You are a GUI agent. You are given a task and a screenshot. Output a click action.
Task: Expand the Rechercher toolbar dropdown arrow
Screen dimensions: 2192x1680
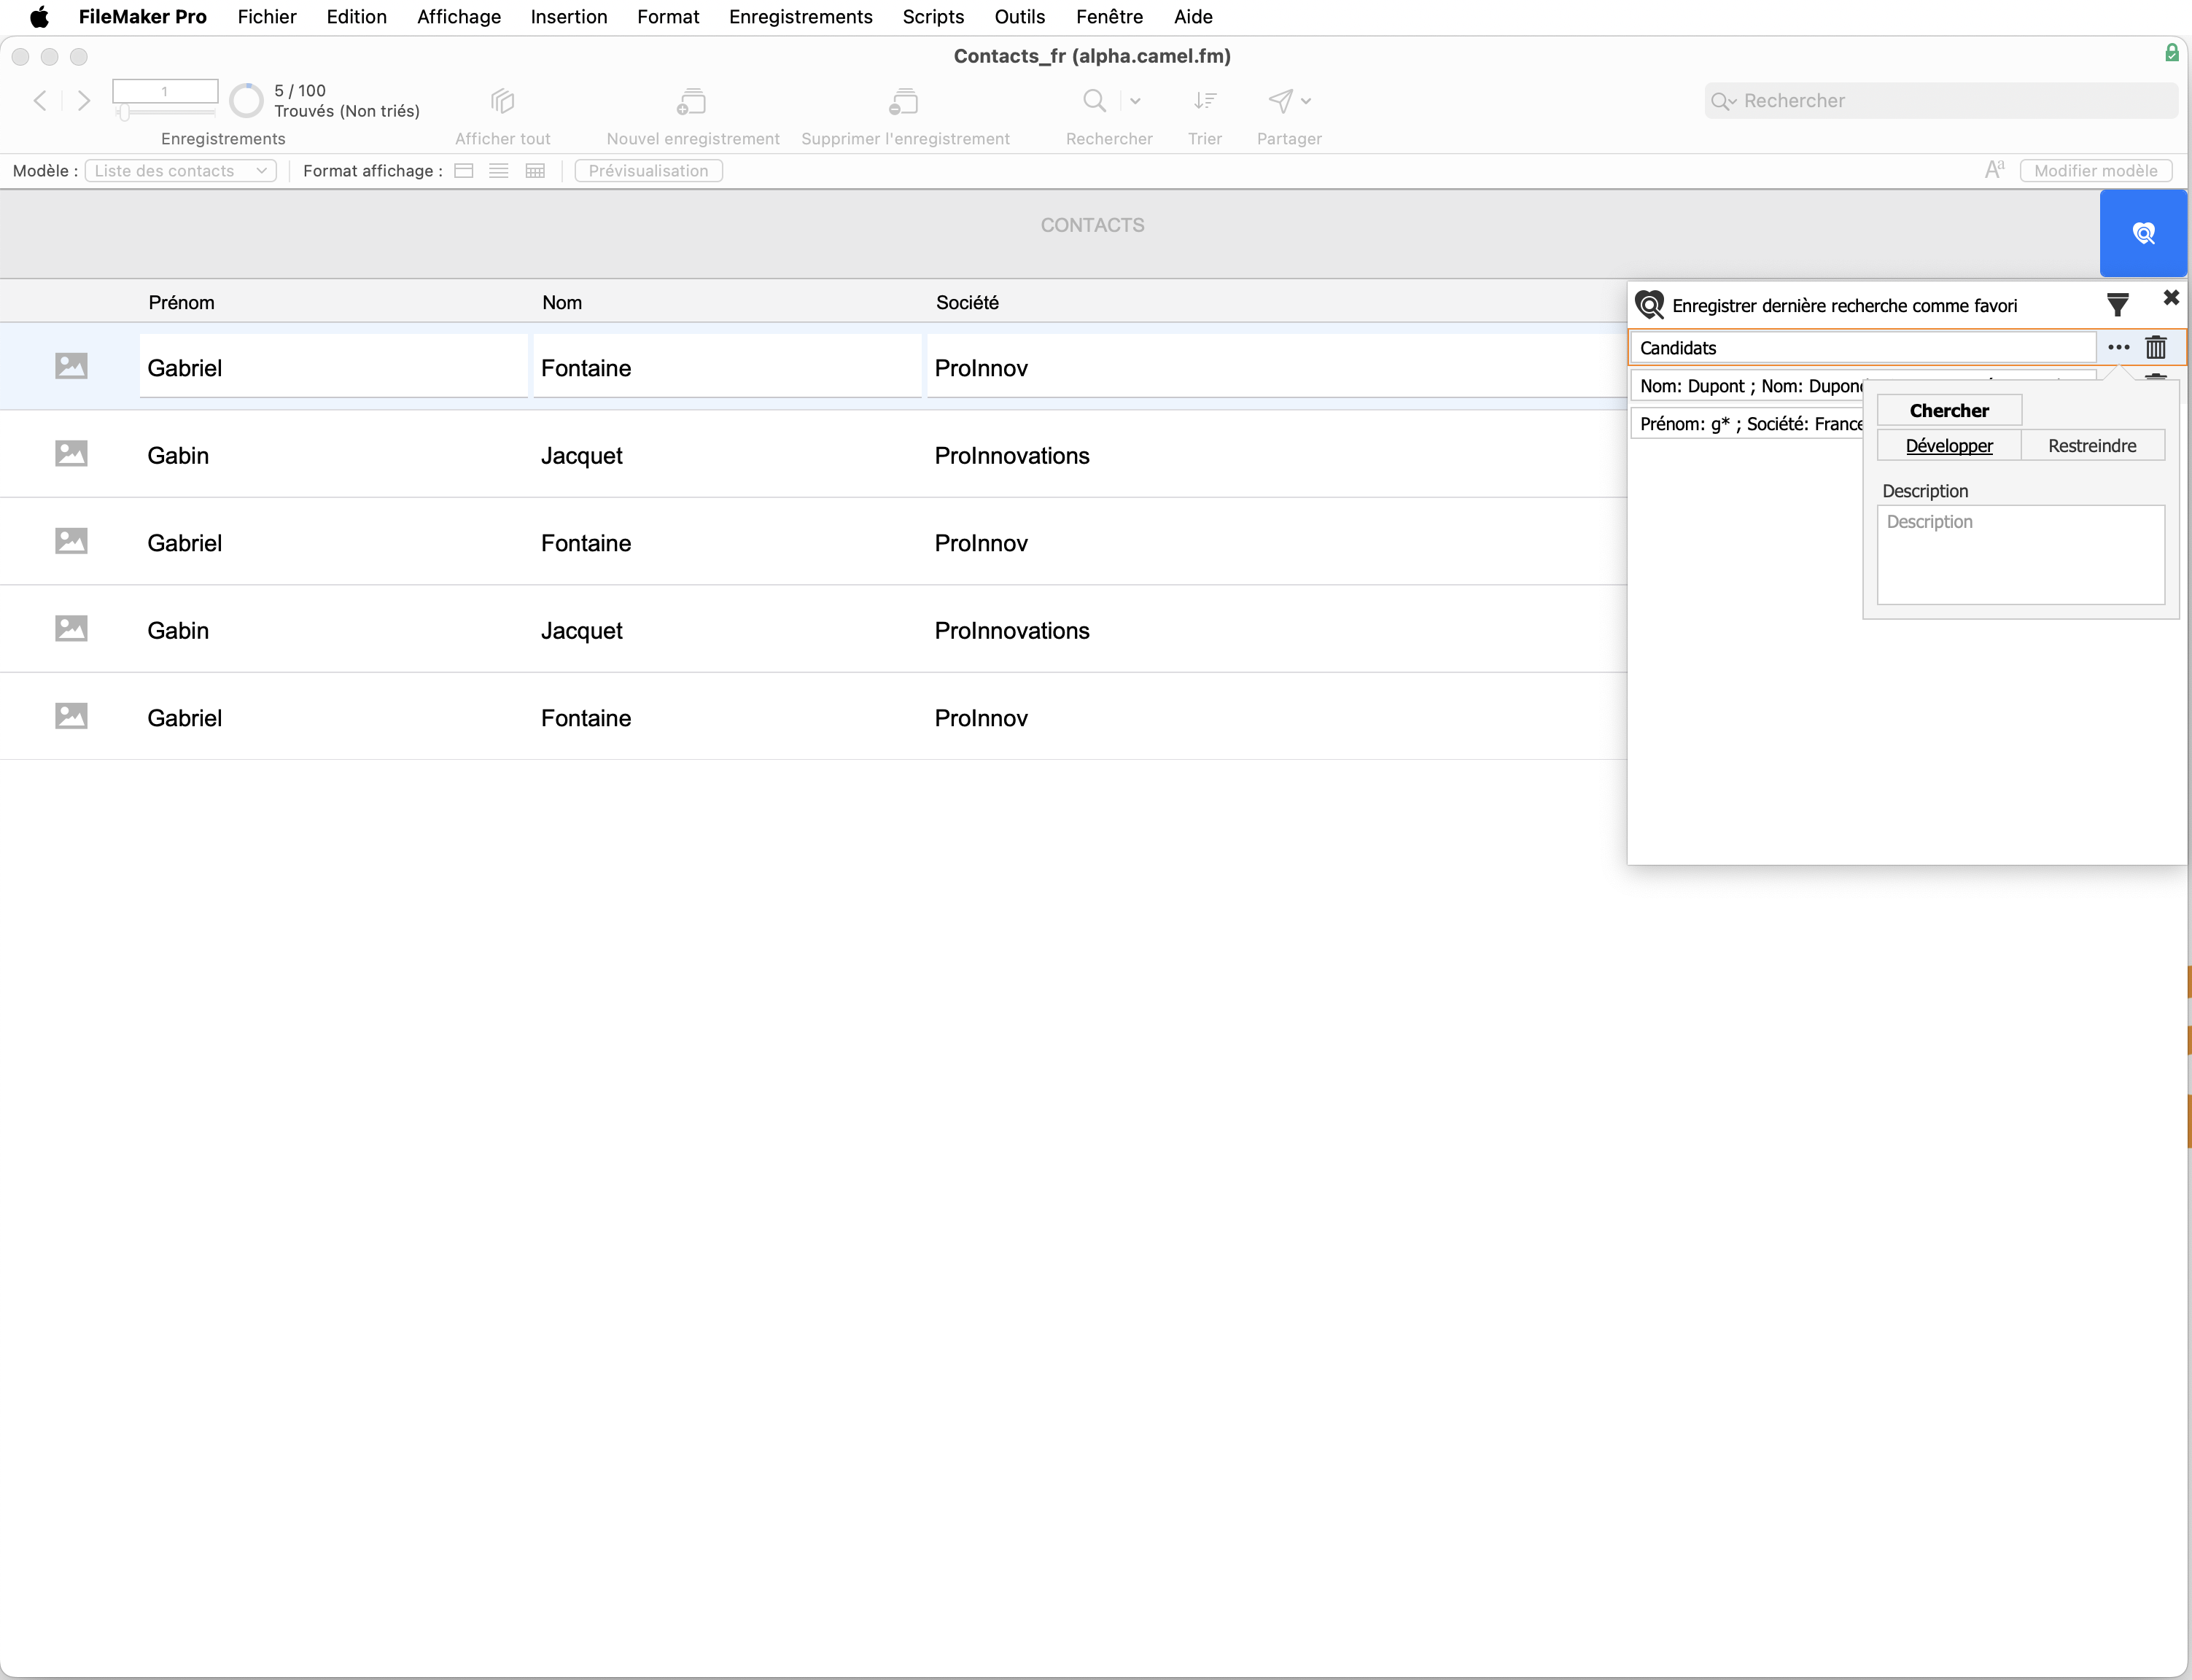pyautogui.click(x=1135, y=101)
